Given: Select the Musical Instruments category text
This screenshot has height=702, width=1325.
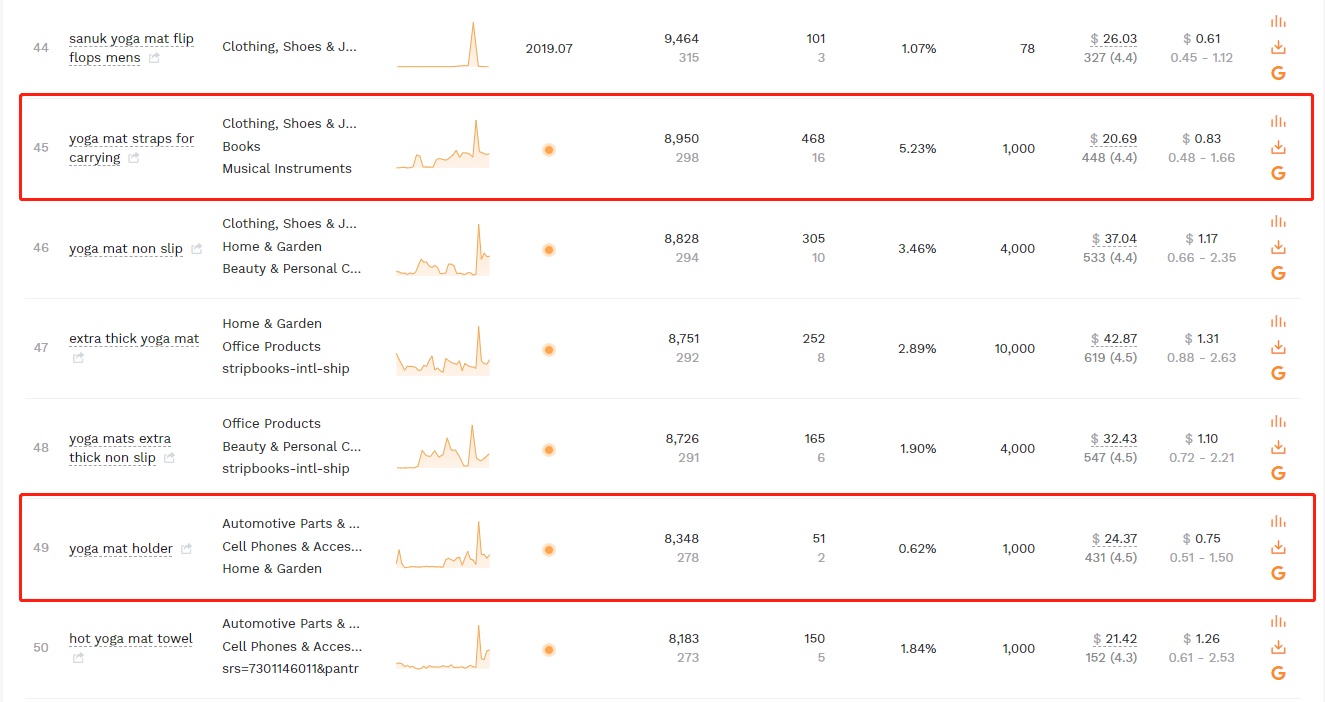Looking at the screenshot, I should coord(287,169).
